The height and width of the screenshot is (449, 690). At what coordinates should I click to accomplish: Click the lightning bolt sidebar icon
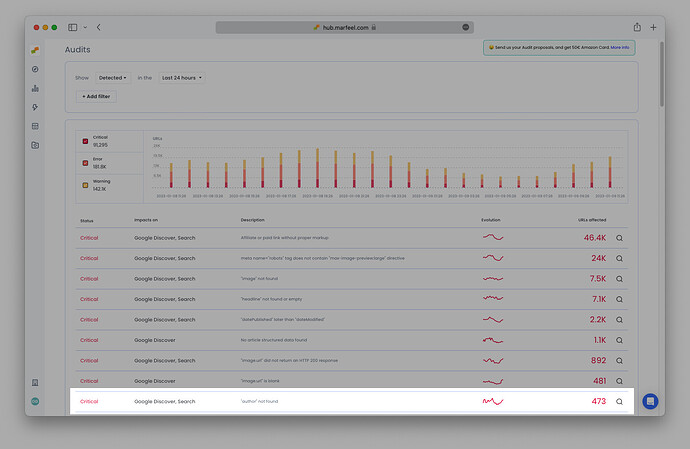35,107
